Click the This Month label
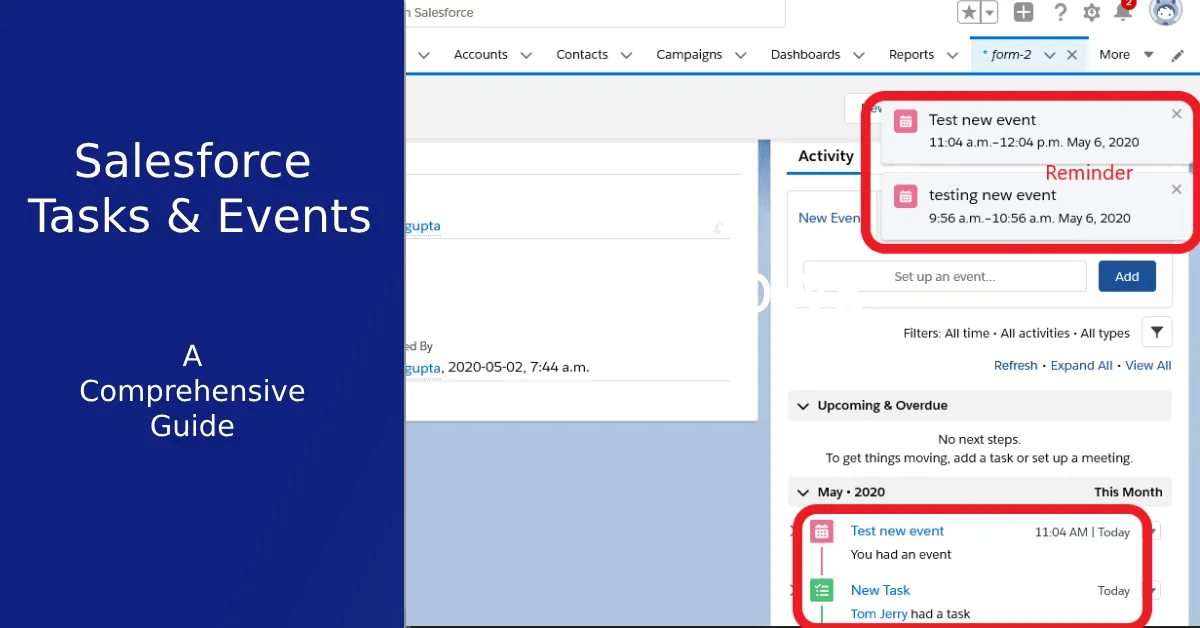 pos(1128,492)
